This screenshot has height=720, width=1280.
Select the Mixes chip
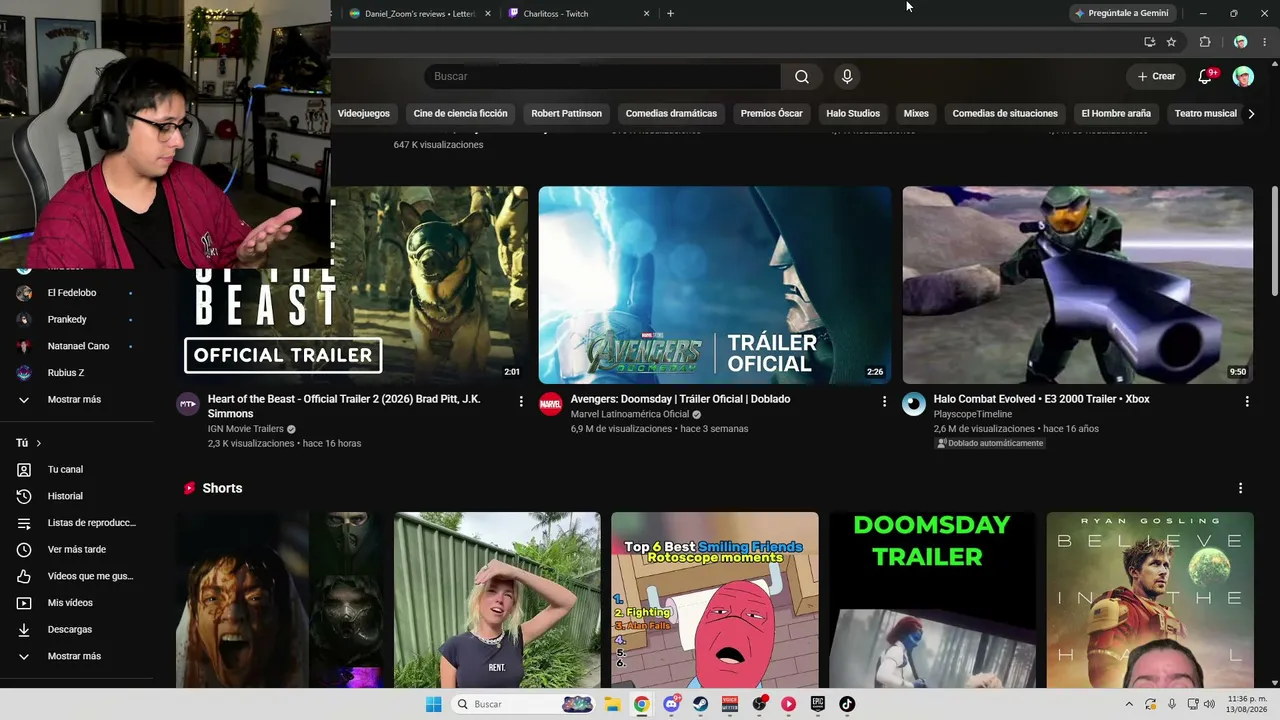916,114
